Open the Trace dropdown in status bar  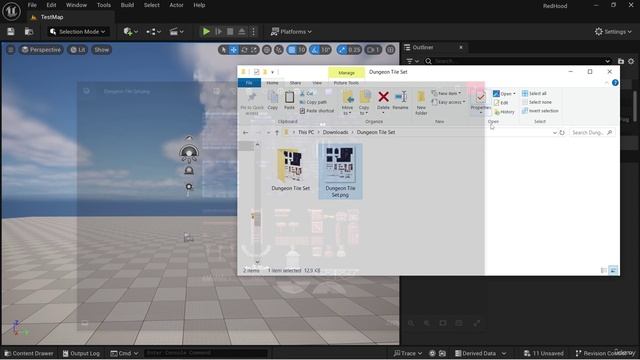tap(408, 353)
